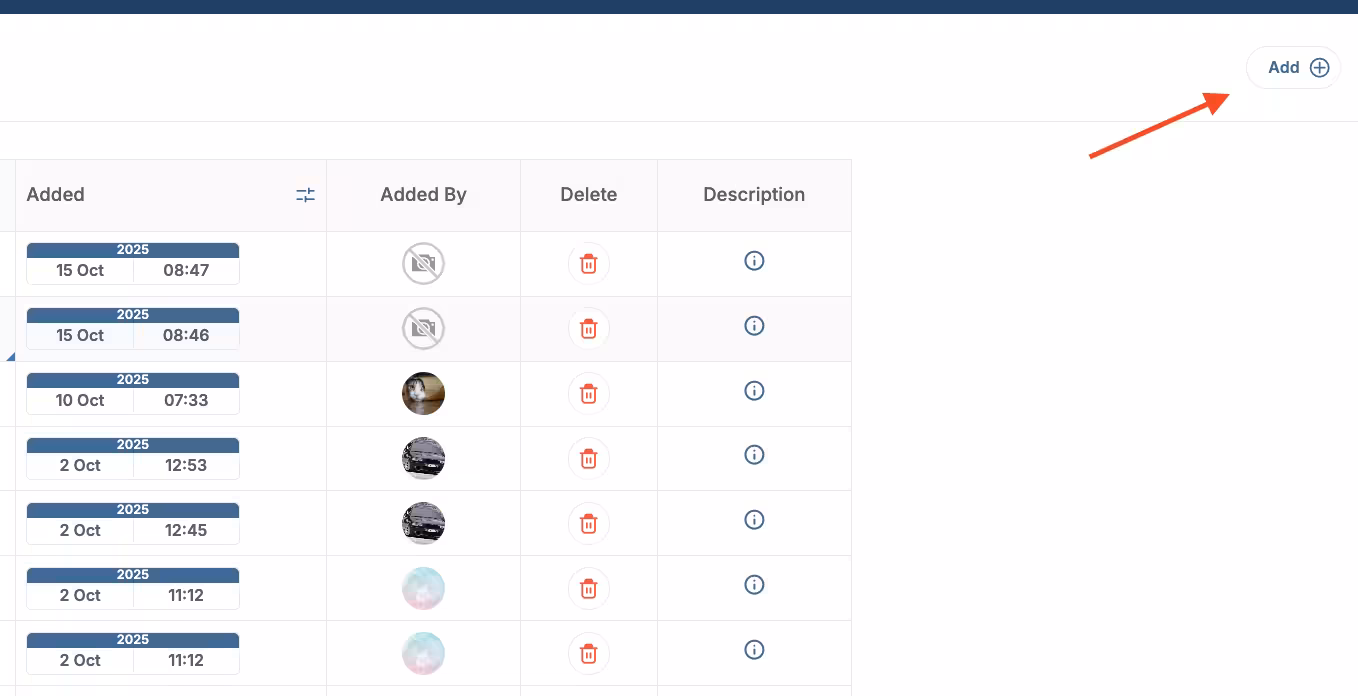Remove the row added 2 Oct 12:53
Viewport: 1358px width, 696px height.
point(589,459)
